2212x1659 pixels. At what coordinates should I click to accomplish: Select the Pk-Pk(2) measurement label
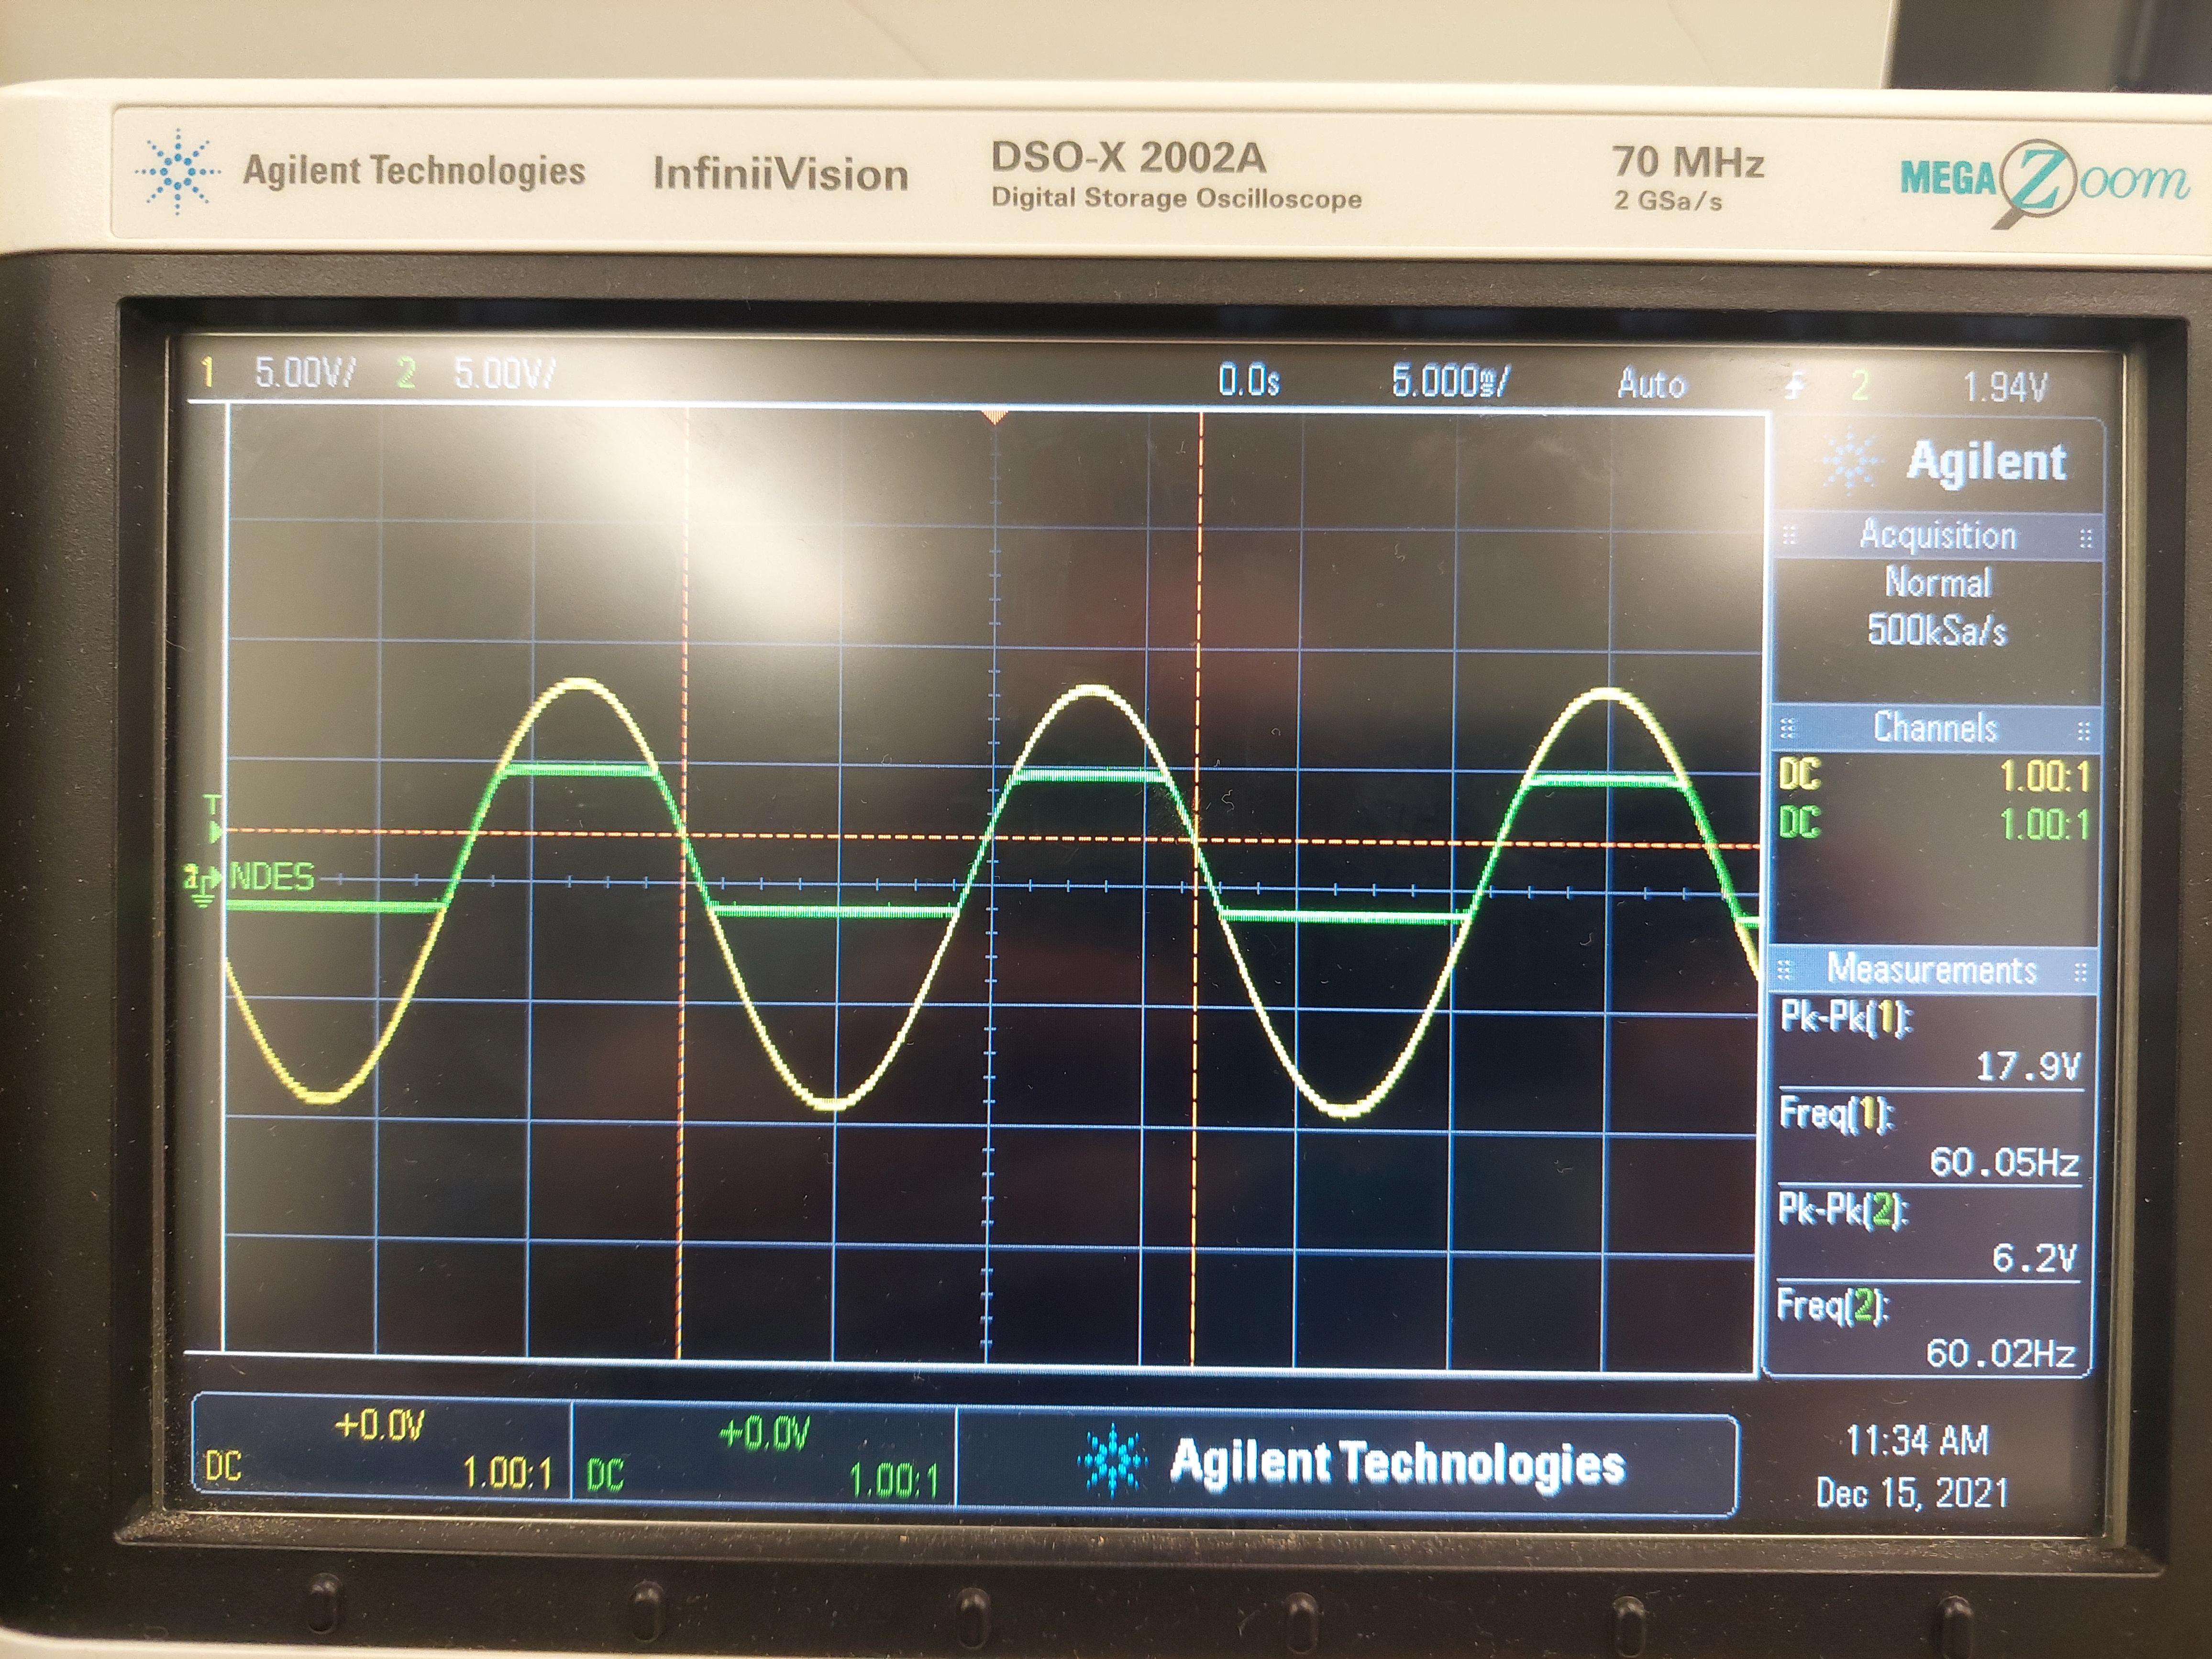(x=1843, y=1210)
